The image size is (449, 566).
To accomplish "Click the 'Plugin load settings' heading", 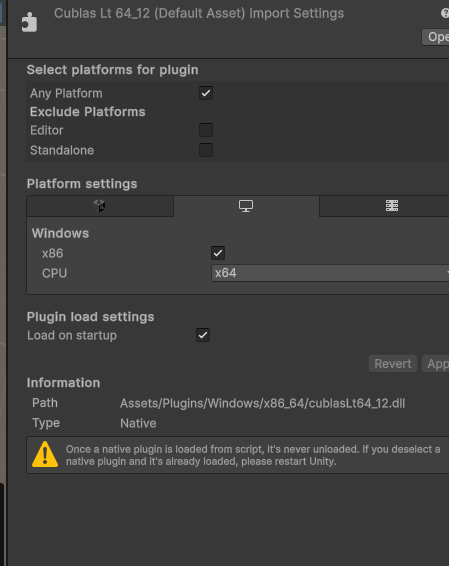I will (x=90, y=317).
